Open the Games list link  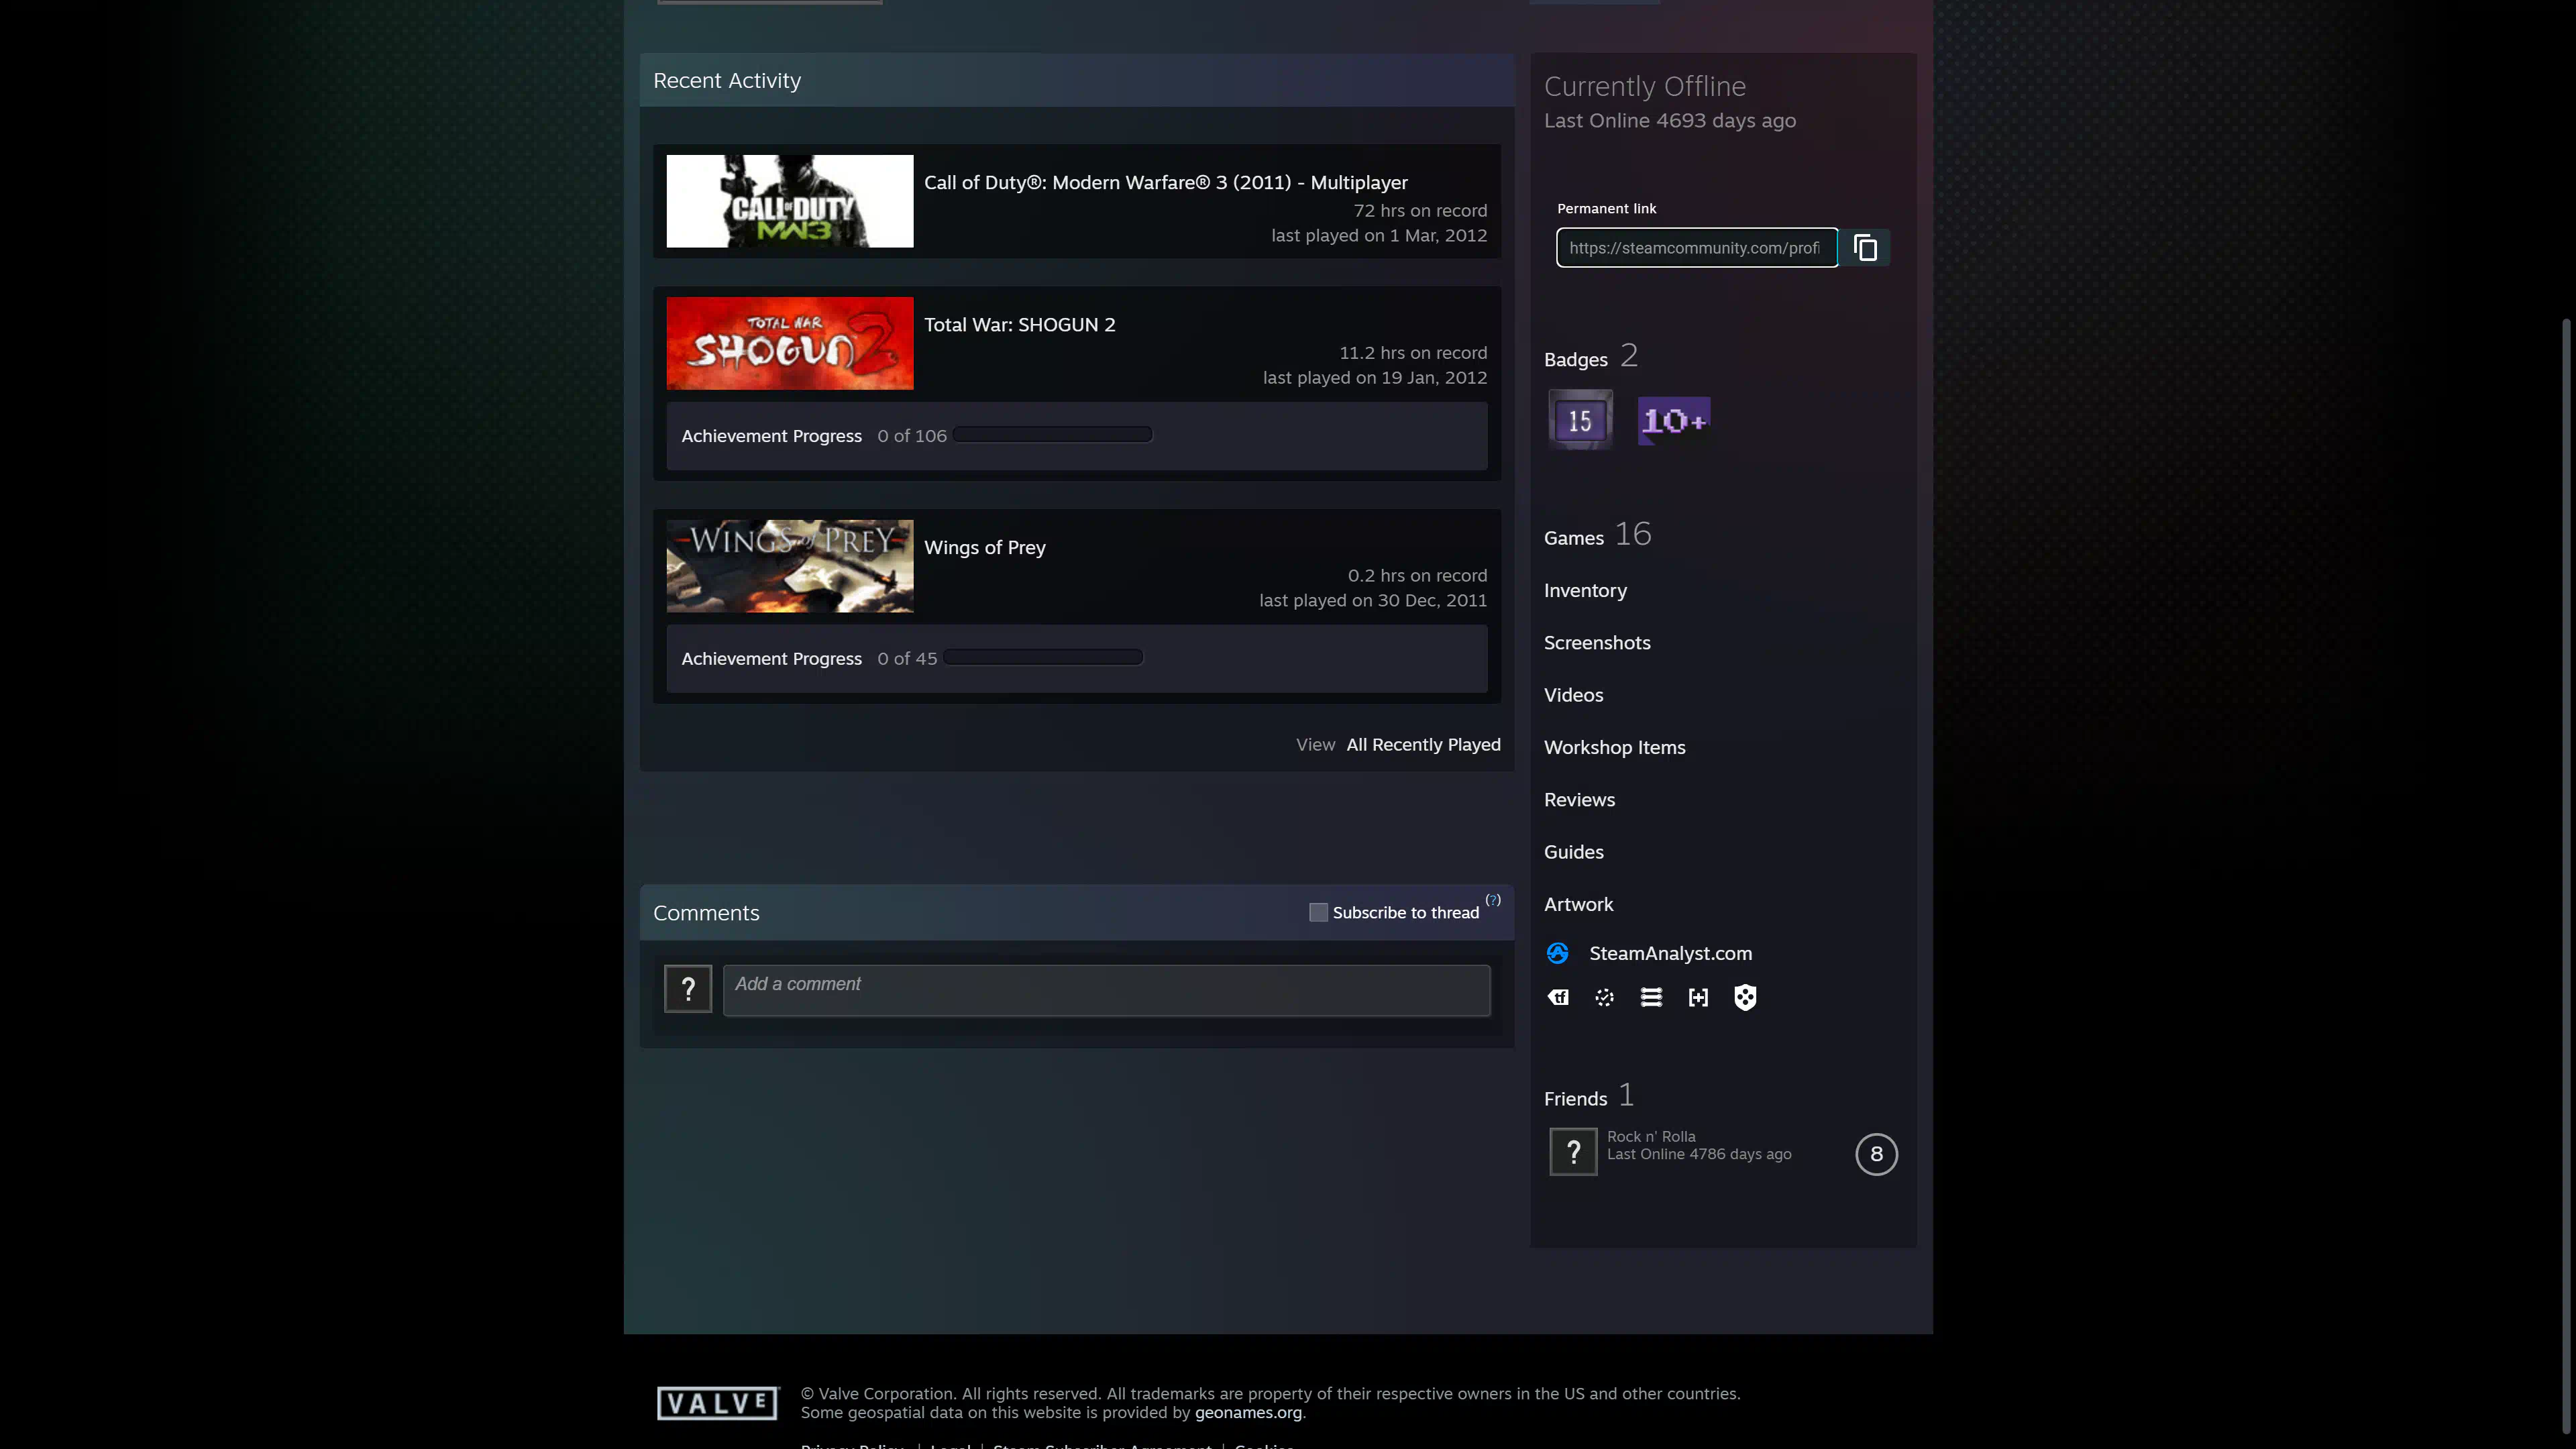(1574, 538)
